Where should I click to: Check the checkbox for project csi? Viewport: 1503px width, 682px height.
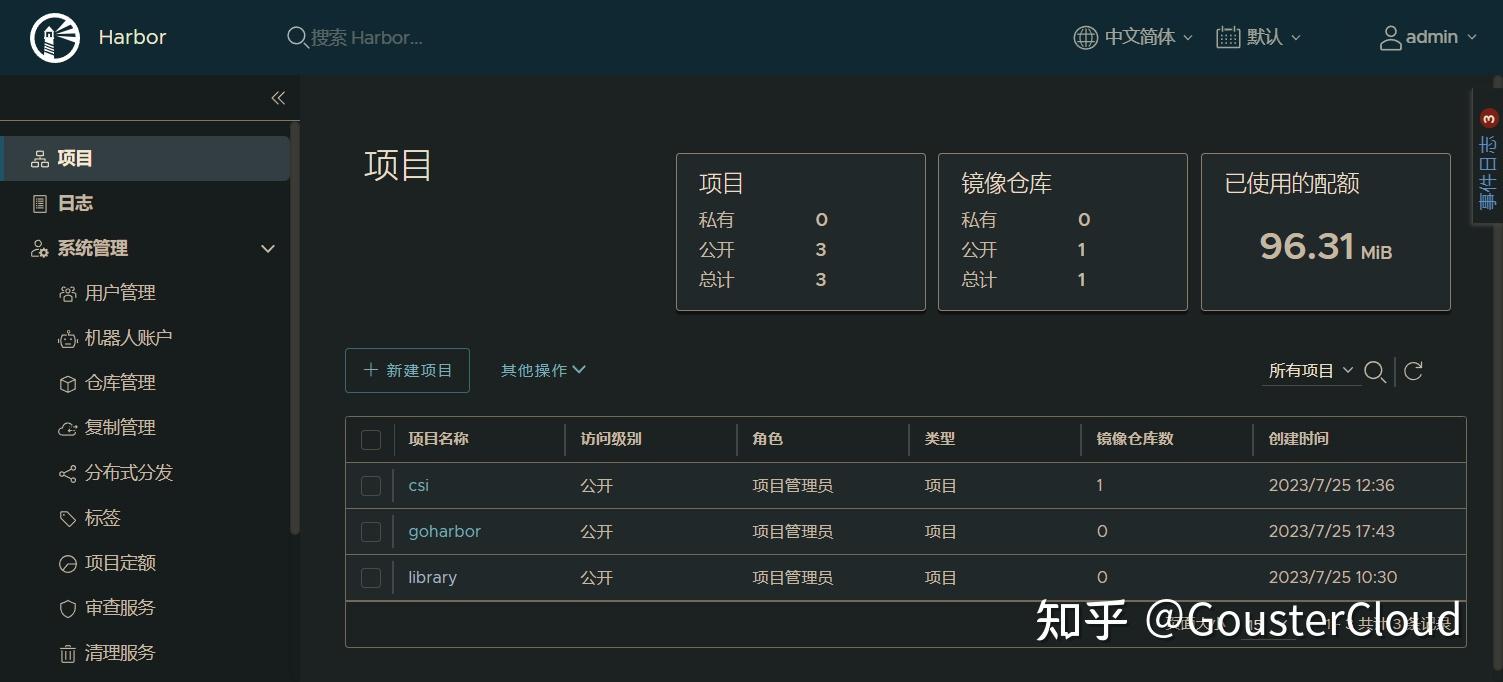[371, 485]
